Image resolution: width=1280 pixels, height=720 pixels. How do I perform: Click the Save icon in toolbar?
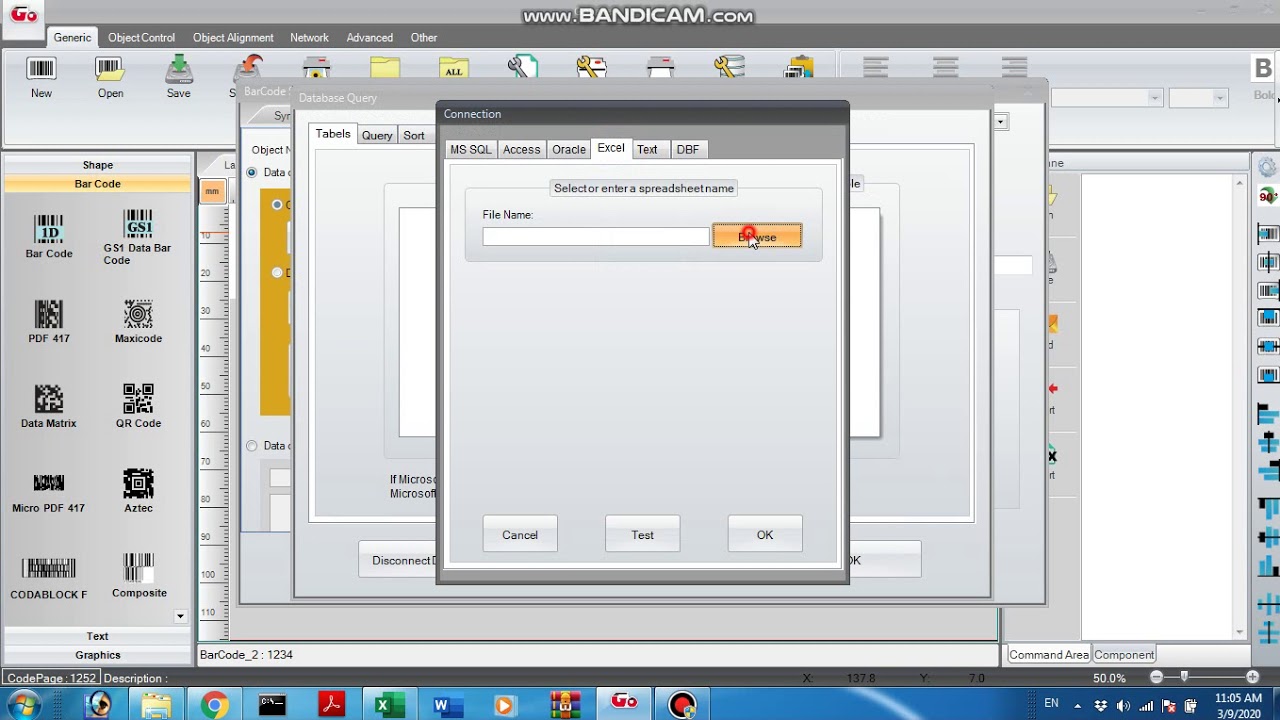[x=178, y=68]
